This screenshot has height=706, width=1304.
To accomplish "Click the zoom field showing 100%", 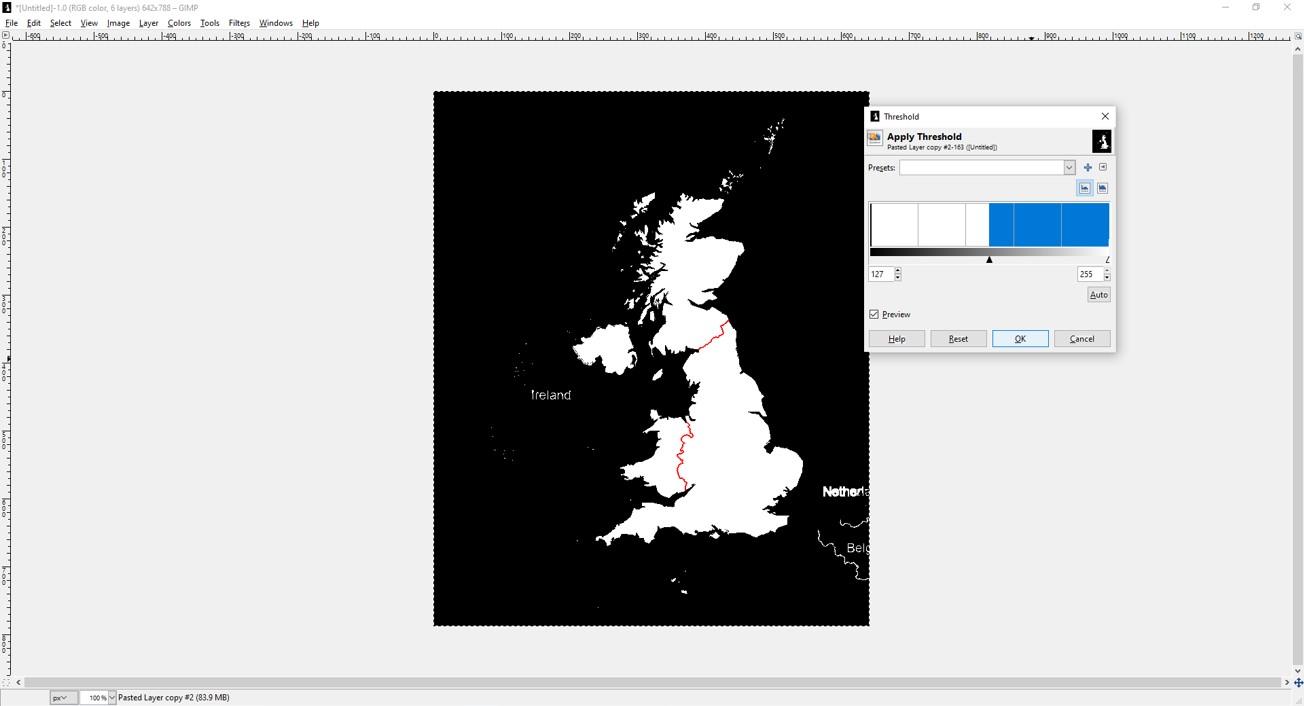I will pyautogui.click(x=93, y=697).
